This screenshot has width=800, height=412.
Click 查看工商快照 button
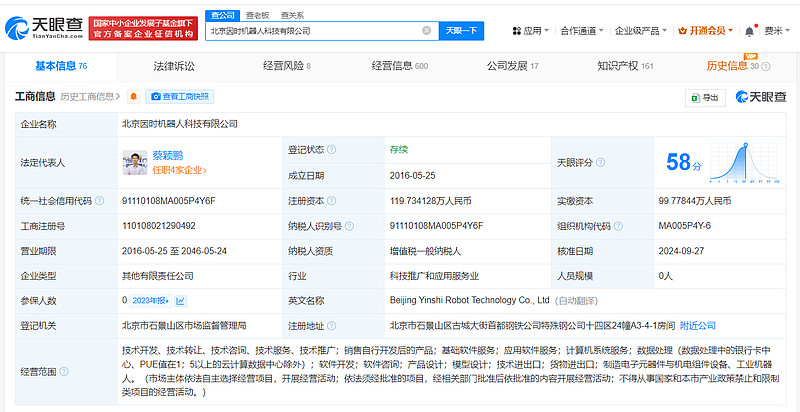click(180, 96)
